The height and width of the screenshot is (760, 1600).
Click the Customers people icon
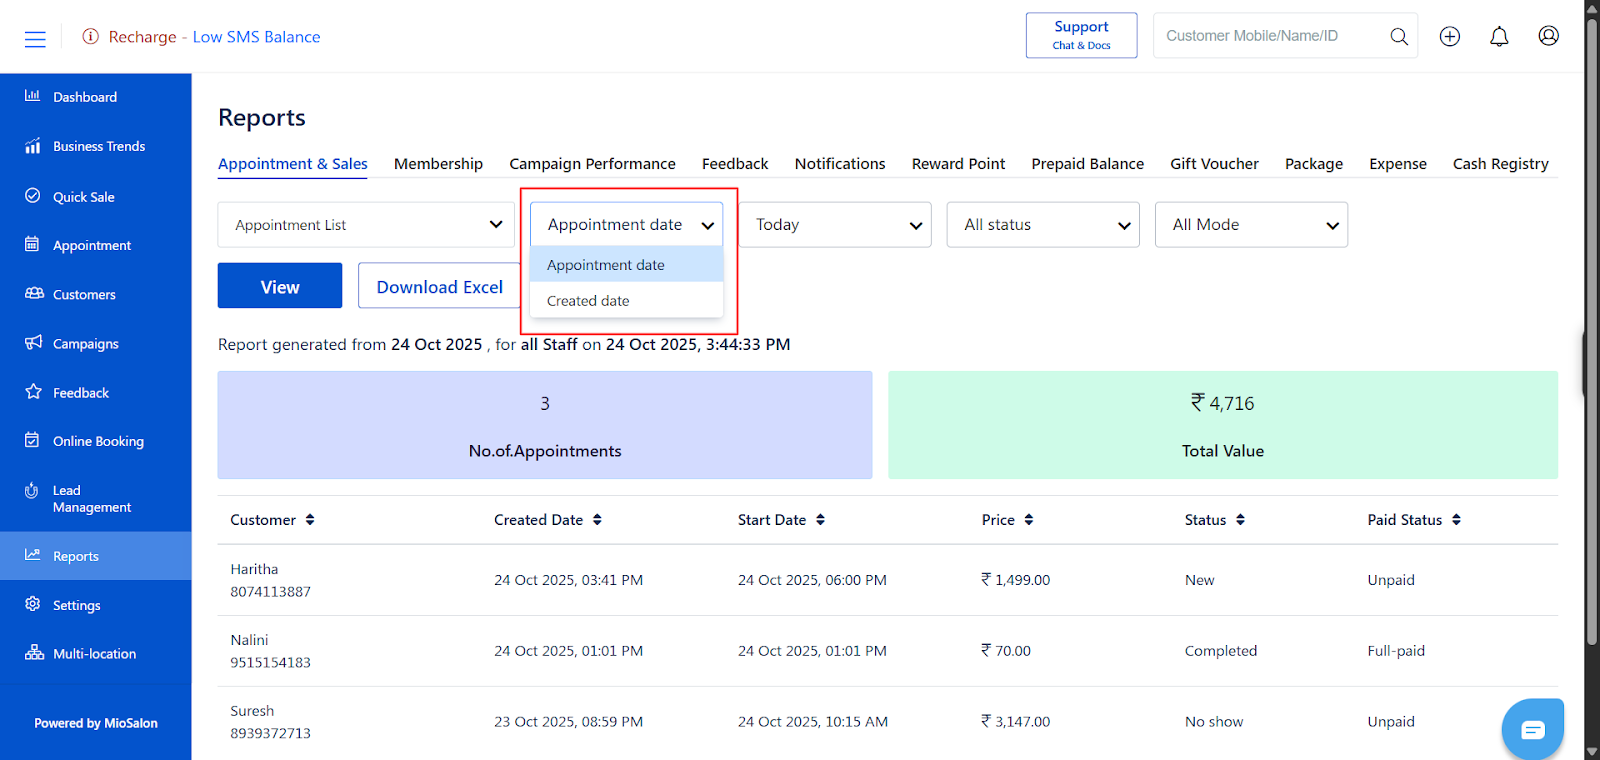[x=34, y=294]
